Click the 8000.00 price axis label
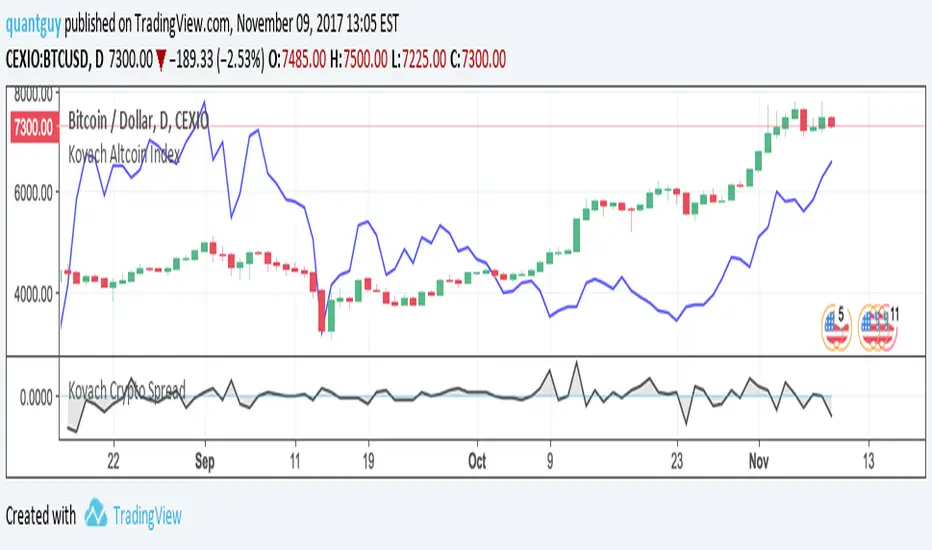The width and height of the screenshot is (932, 550). pyautogui.click(x=35, y=95)
